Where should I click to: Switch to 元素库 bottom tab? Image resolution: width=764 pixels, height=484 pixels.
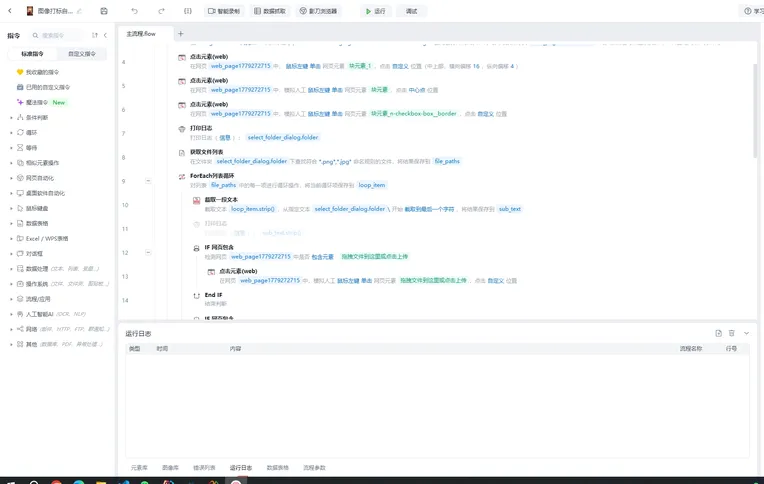point(139,468)
